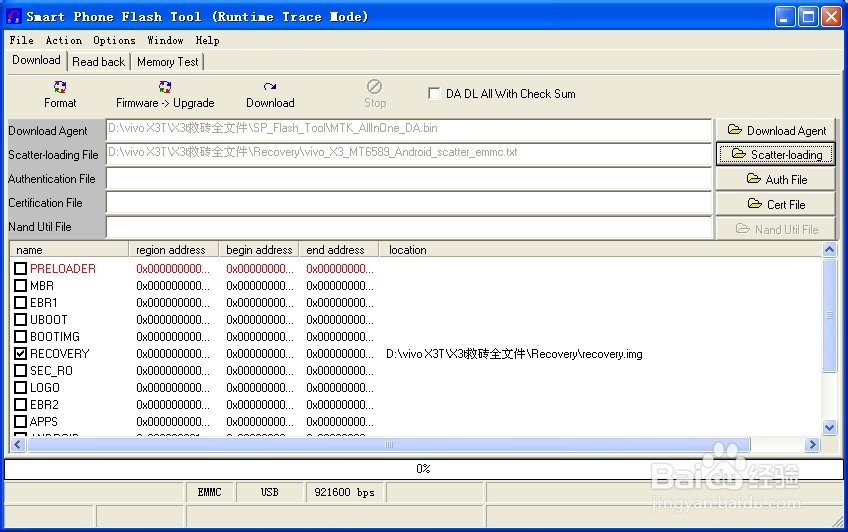Viewport: 848px width, 532px height.
Task: Open the File menu
Action: 22,40
